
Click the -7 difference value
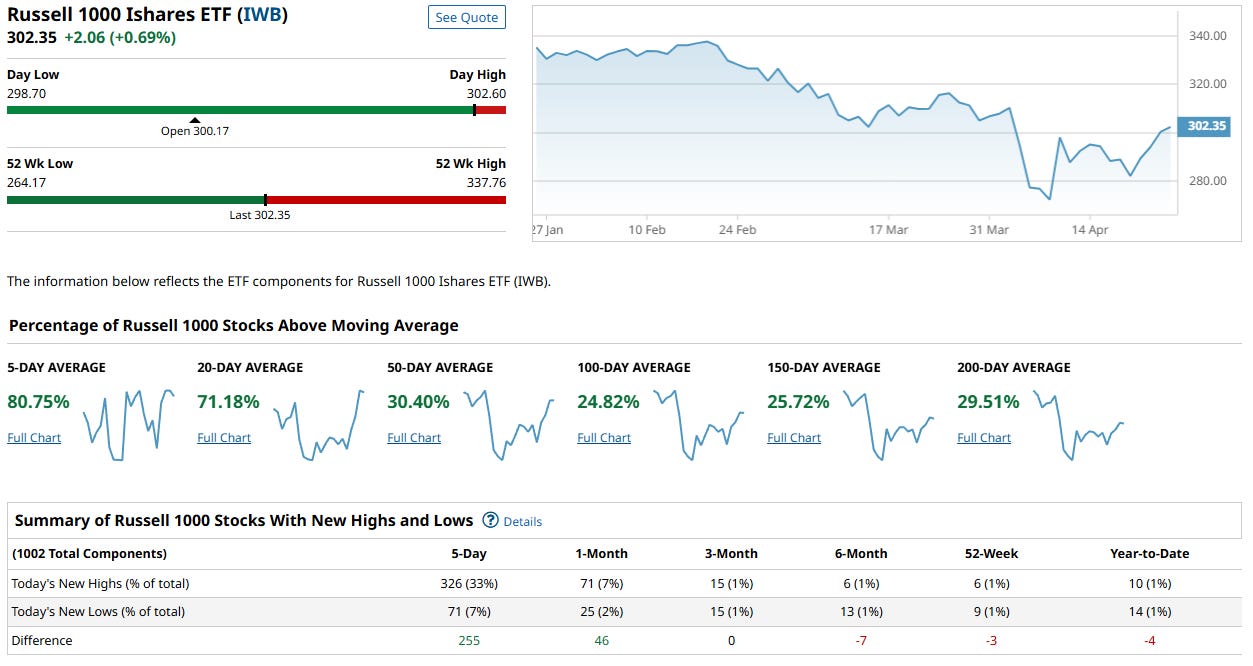pyautogui.click(x=861, y=640)
